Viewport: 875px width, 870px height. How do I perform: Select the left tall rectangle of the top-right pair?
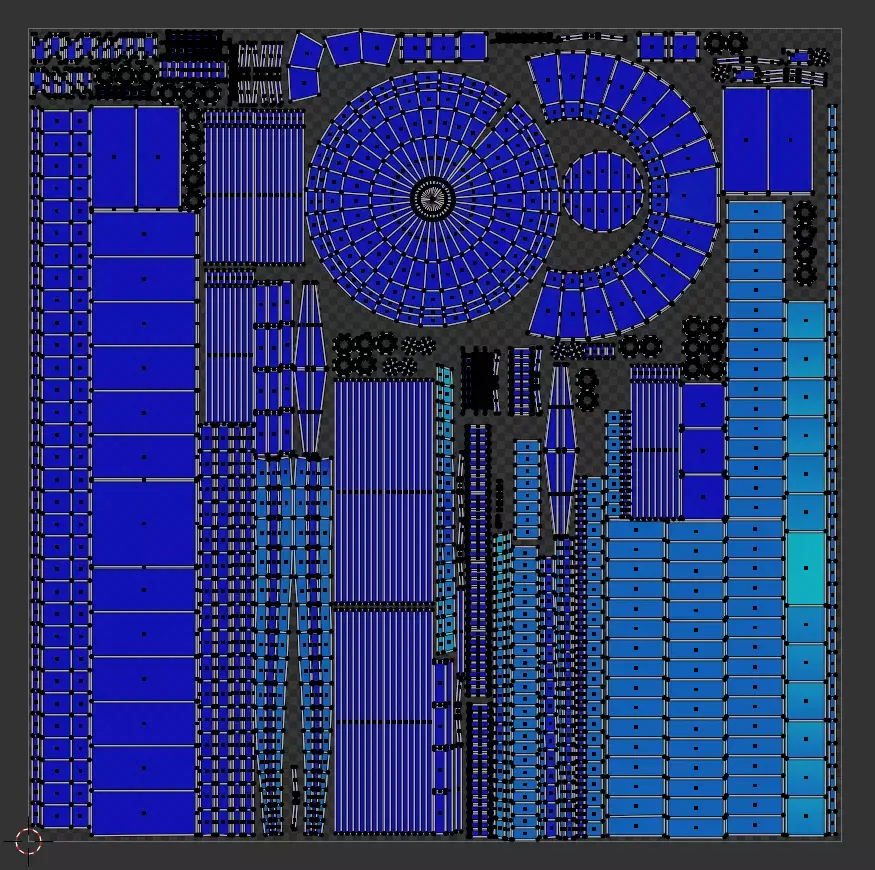[x=746, y=140]
